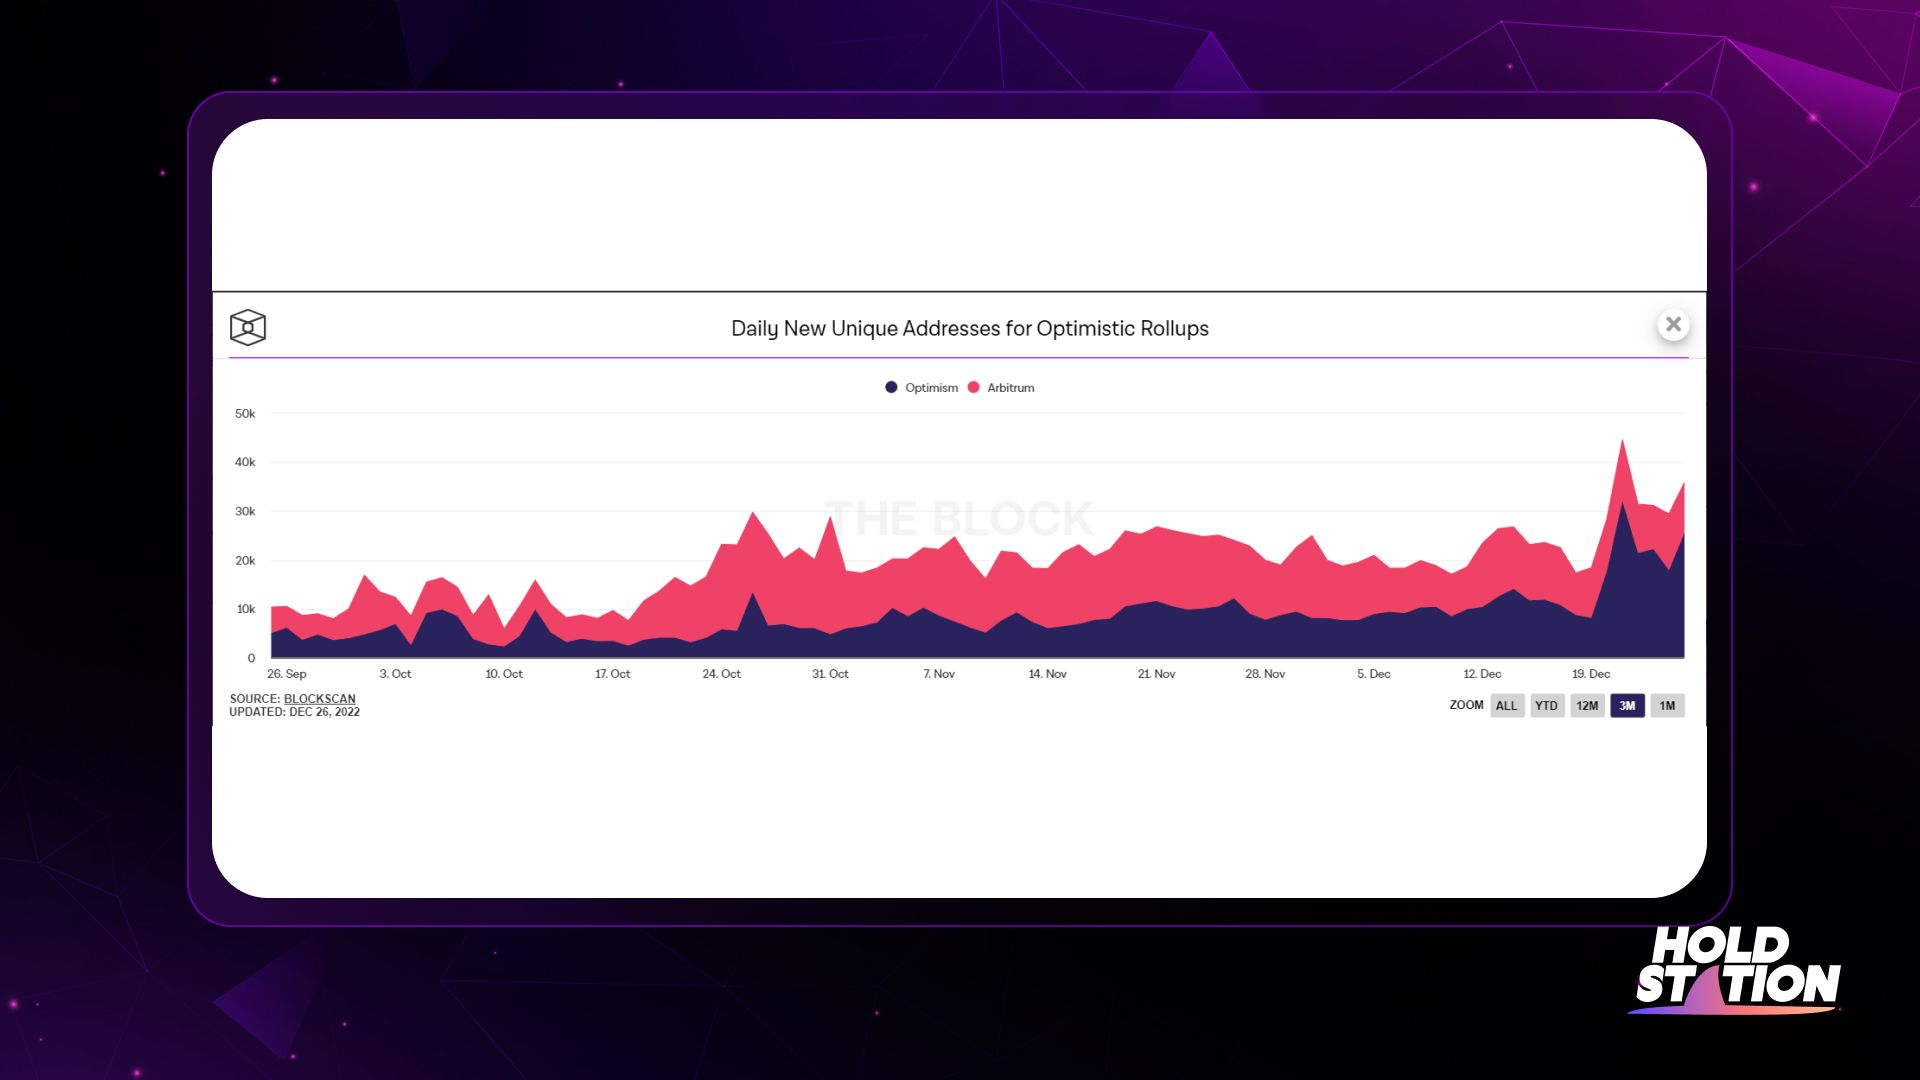The height and width of the screenshot is (1080, 1920).
Task: Click the 28. Nov axis label
Action: [x=1265, y=674]
